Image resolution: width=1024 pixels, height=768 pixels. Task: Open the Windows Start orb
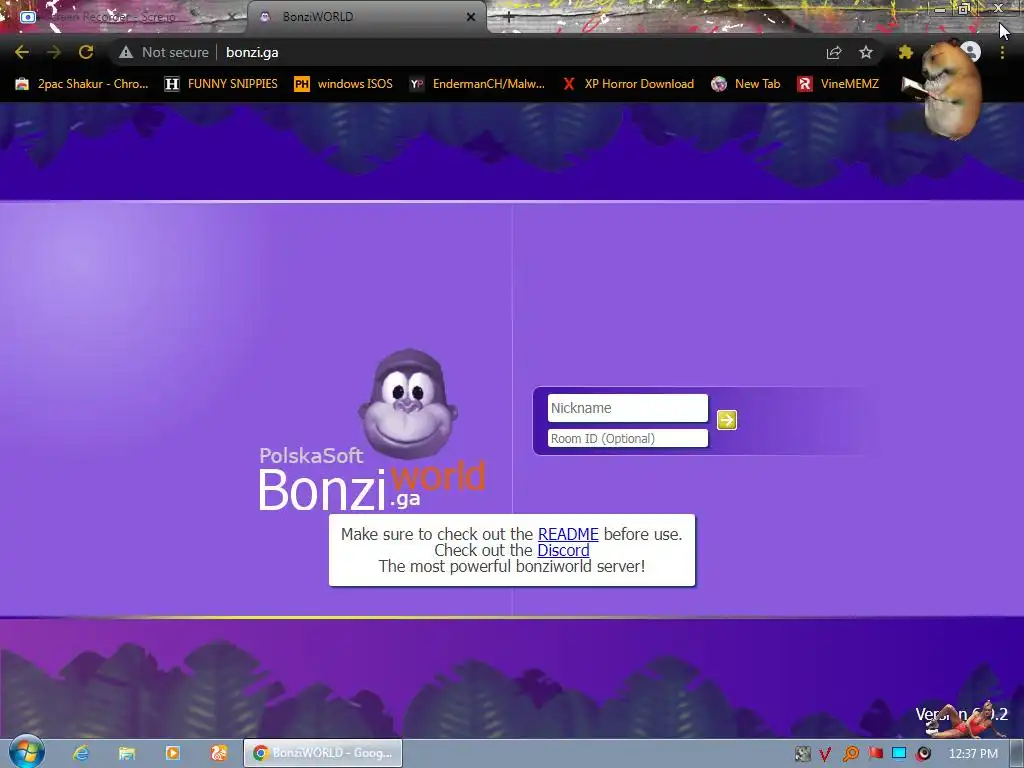[26, 752]
